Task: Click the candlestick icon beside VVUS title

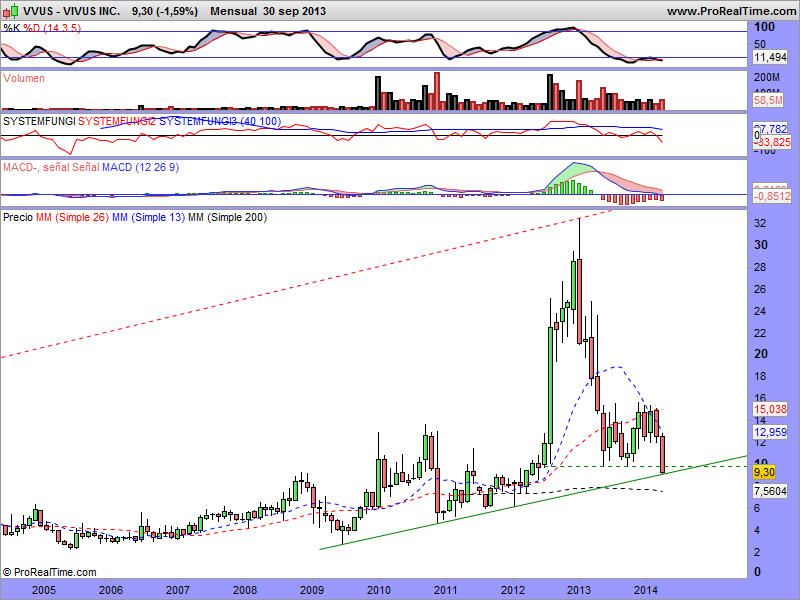Action: click(x=11, y=10)
